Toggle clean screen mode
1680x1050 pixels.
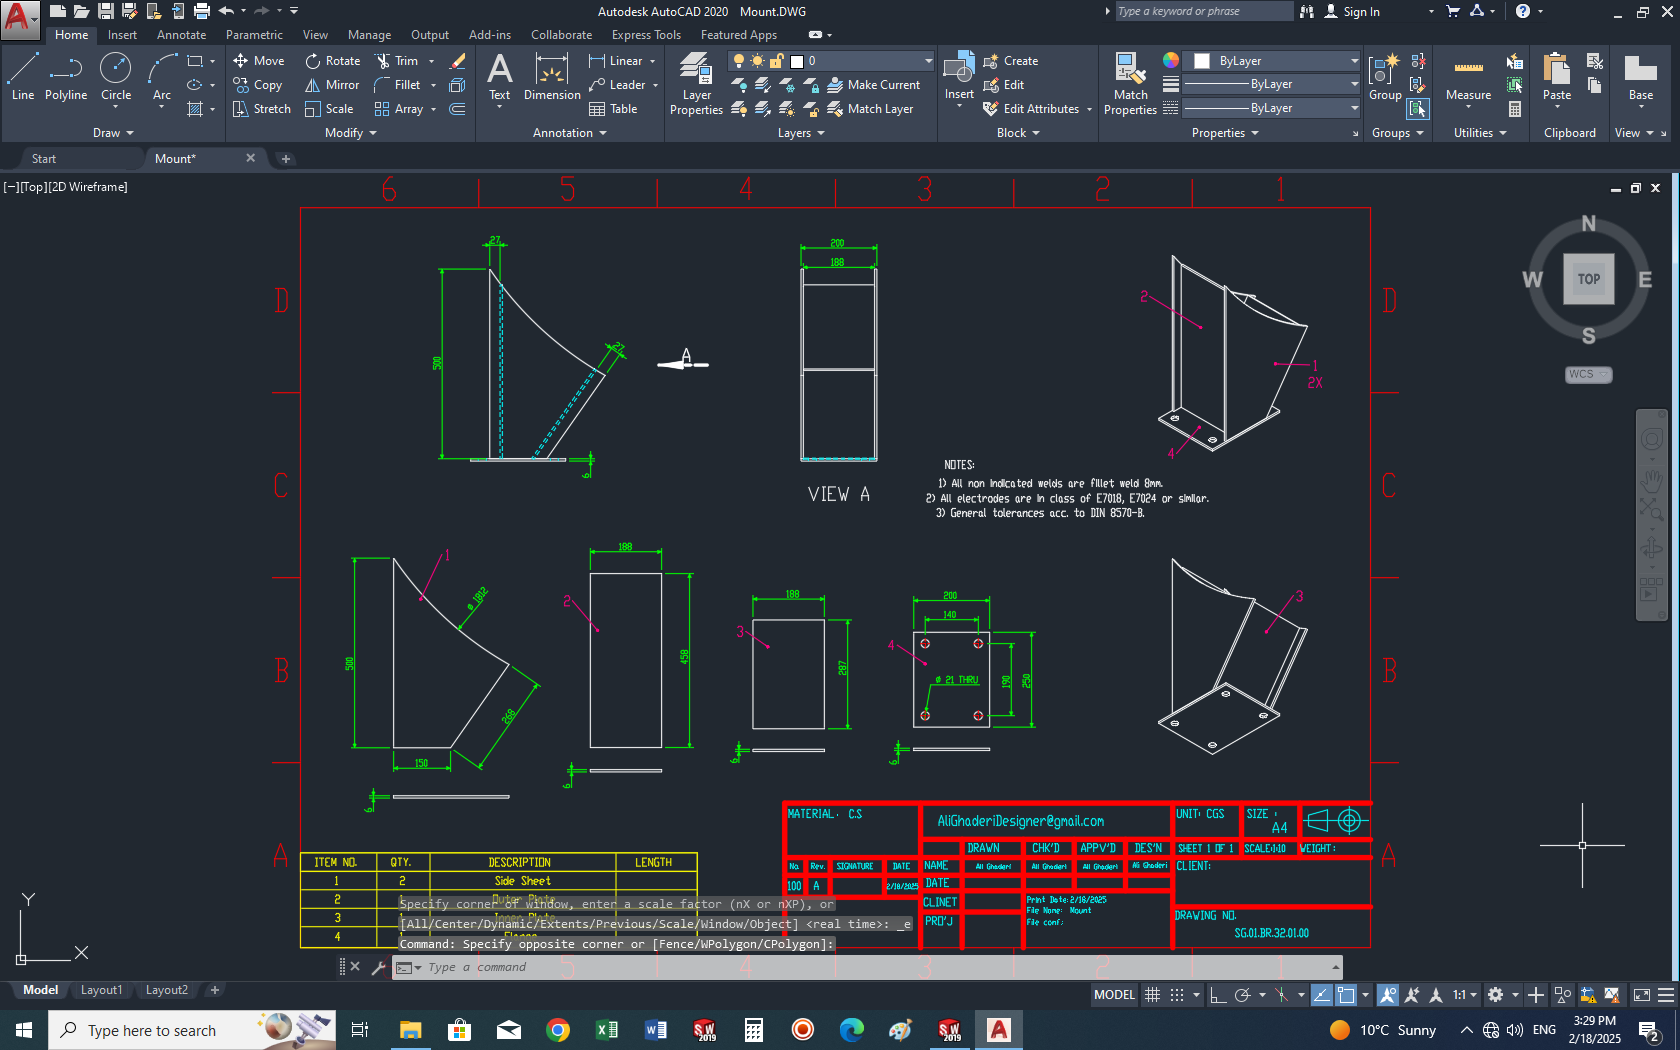[x=1642, y=995]
